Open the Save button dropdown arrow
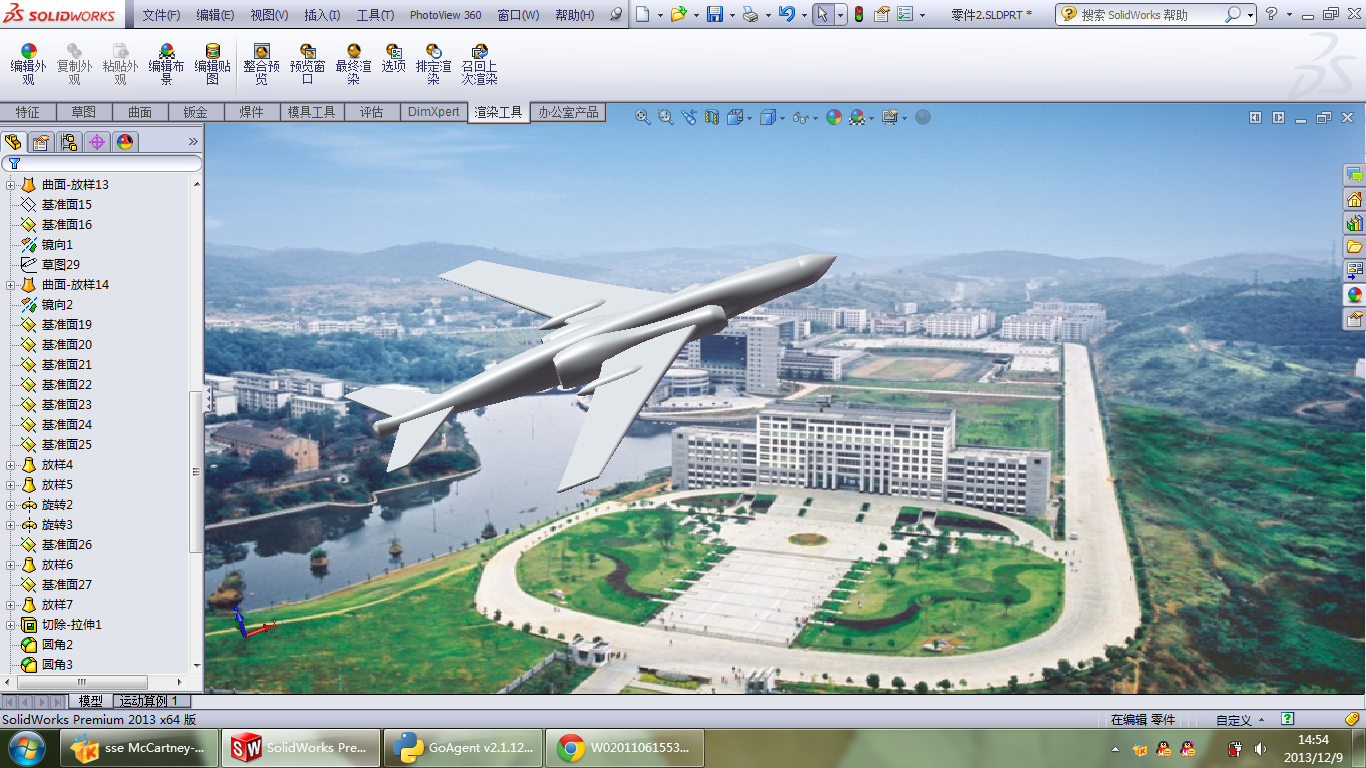1366x768 pixels. pyautogui.click(x=732, y=15)
